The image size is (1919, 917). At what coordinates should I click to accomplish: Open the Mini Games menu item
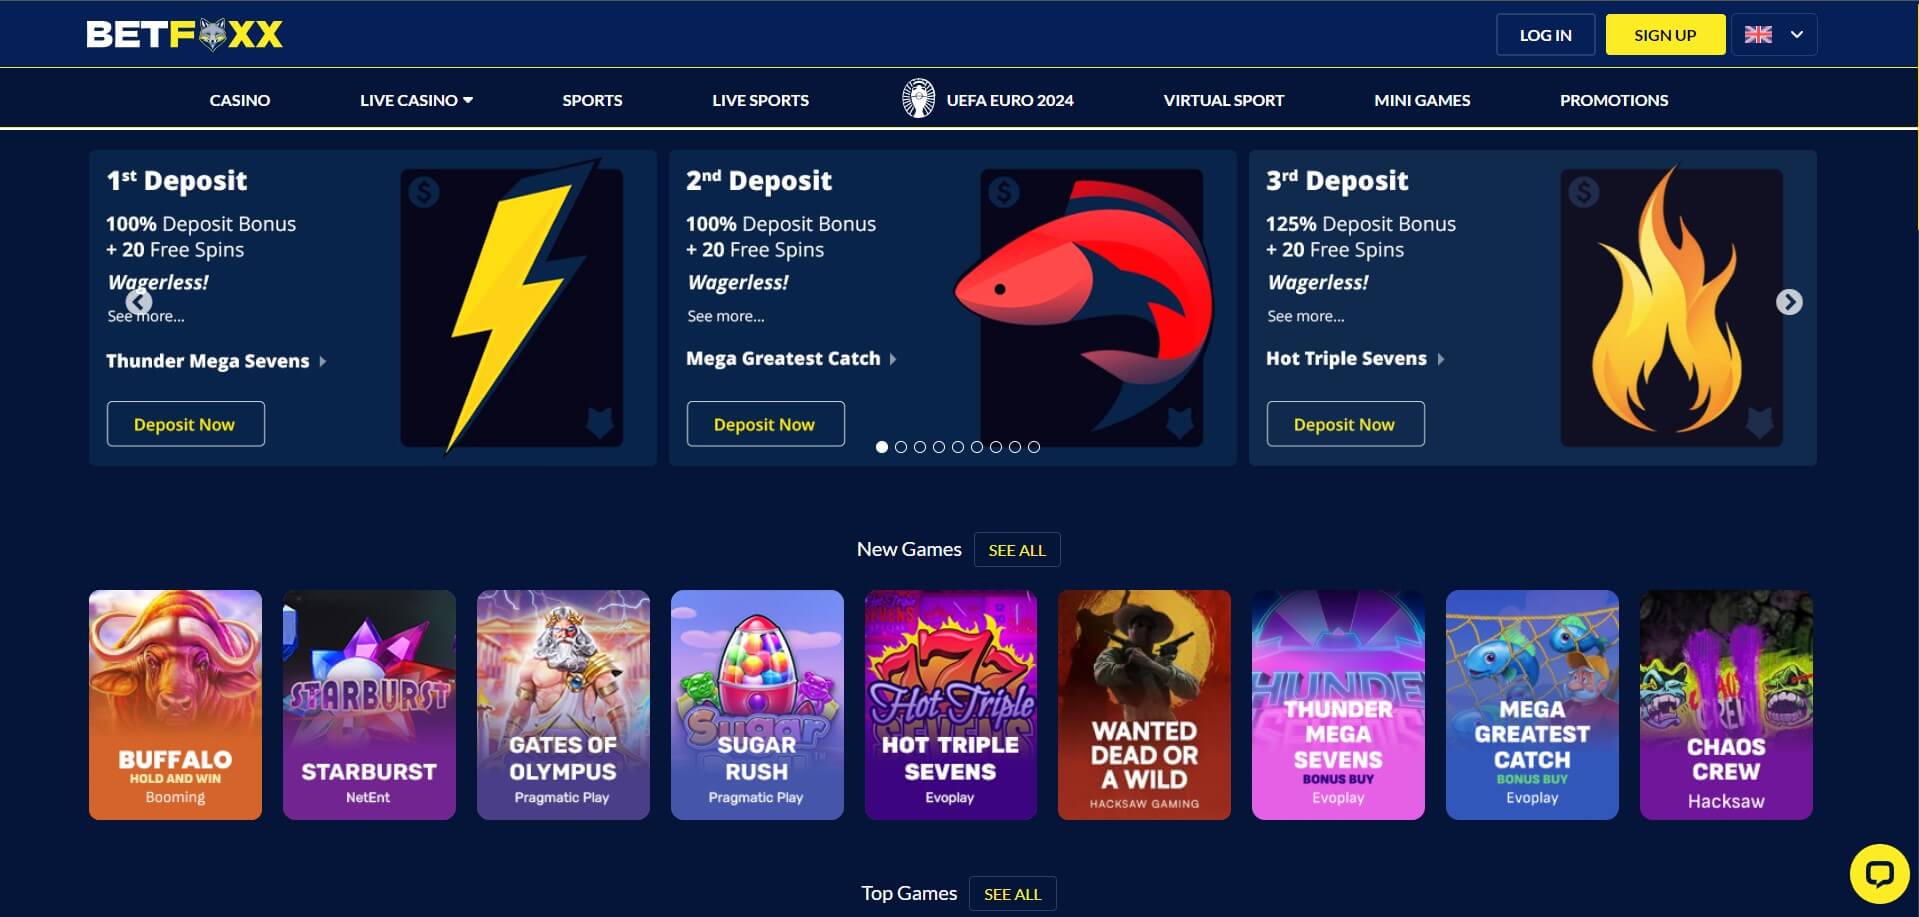[x=1422, y=100]
